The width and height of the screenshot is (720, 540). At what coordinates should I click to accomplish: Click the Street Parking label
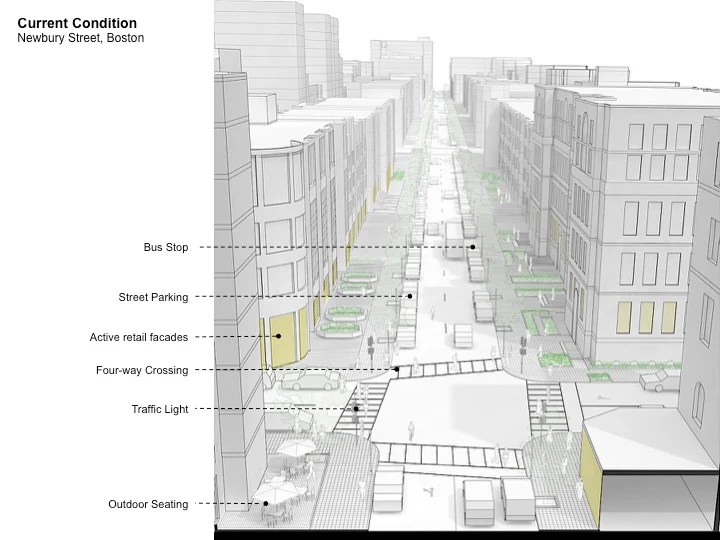[x=153, y=297]
